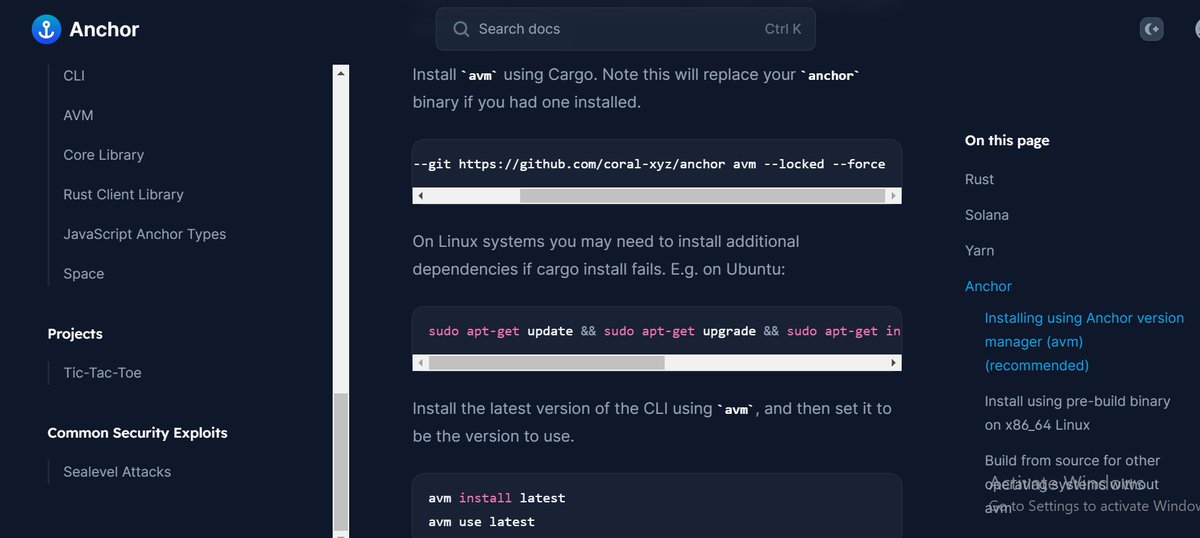Image resolution: width=1200 pixels, height=538 pixels.
Task: Click right arrow of cargo command scrollbar
Action: 893,196
